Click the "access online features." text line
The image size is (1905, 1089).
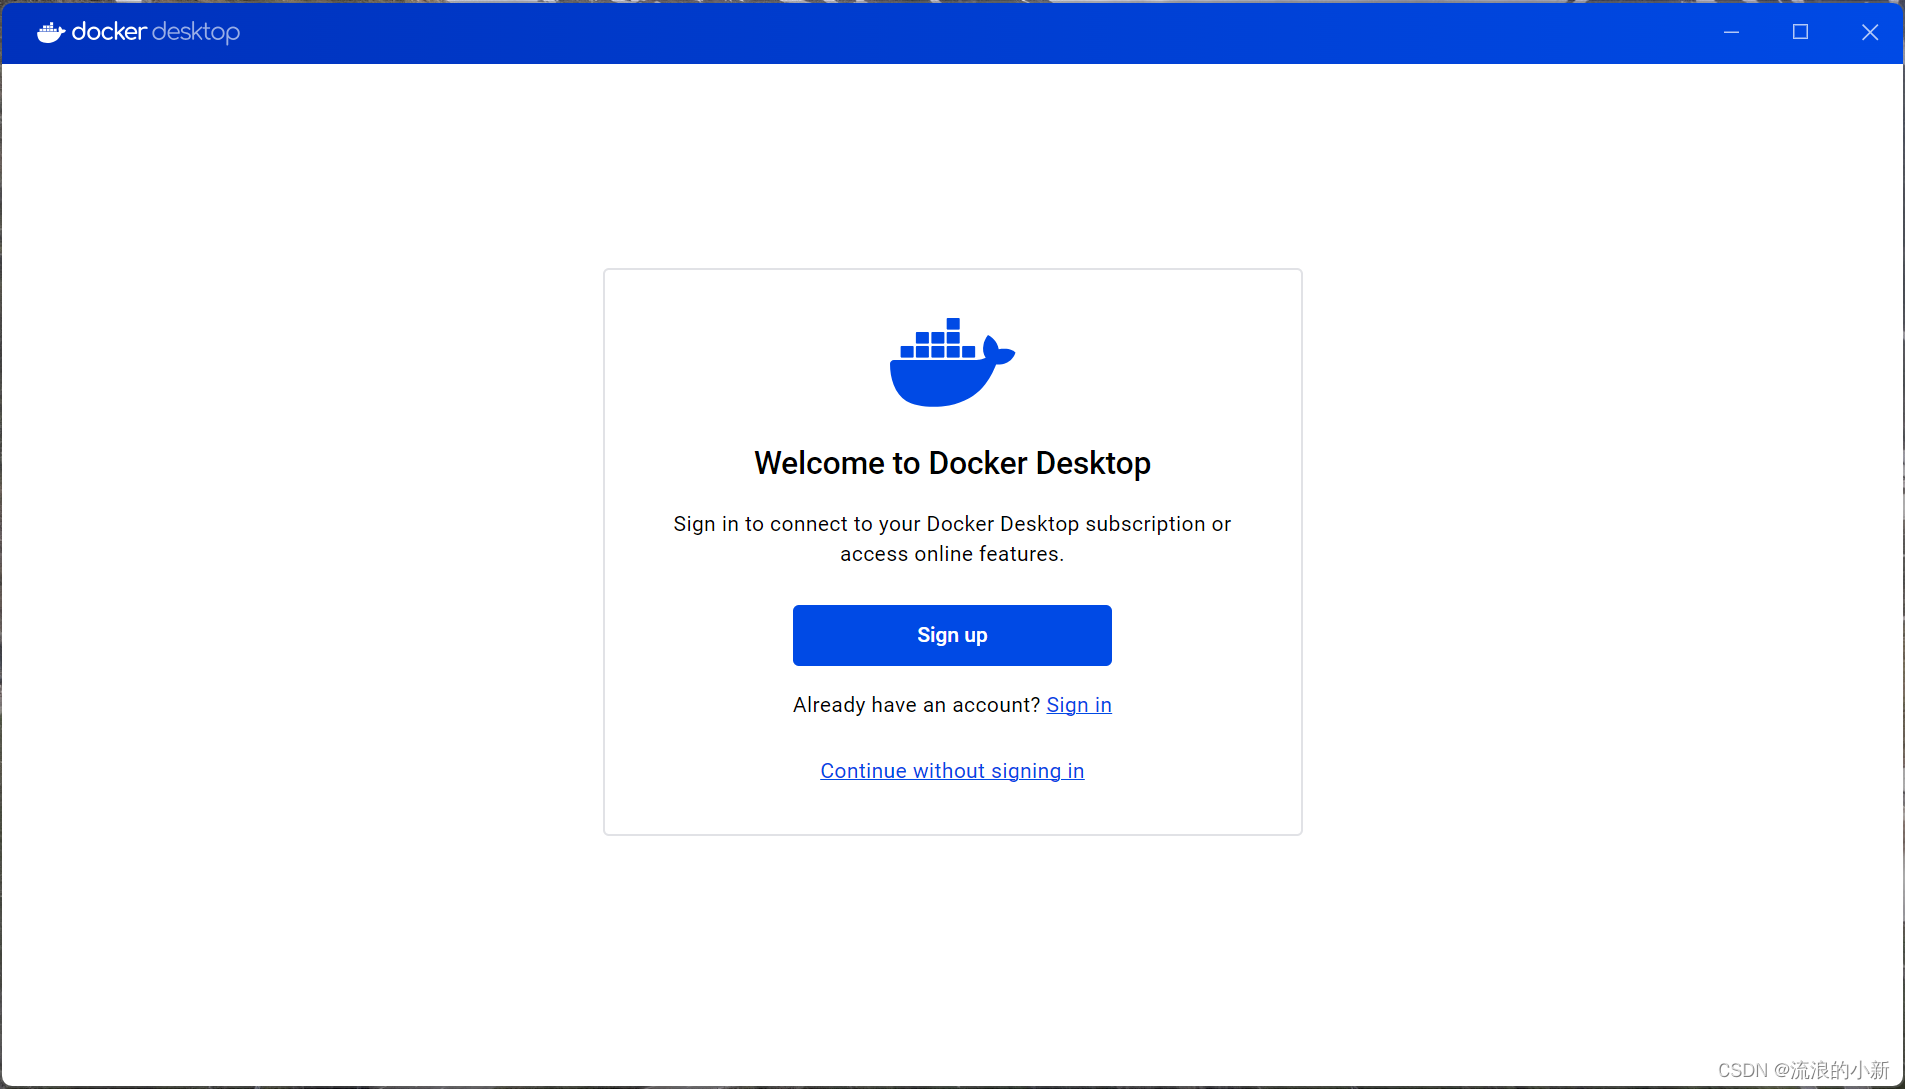(952, 554)
